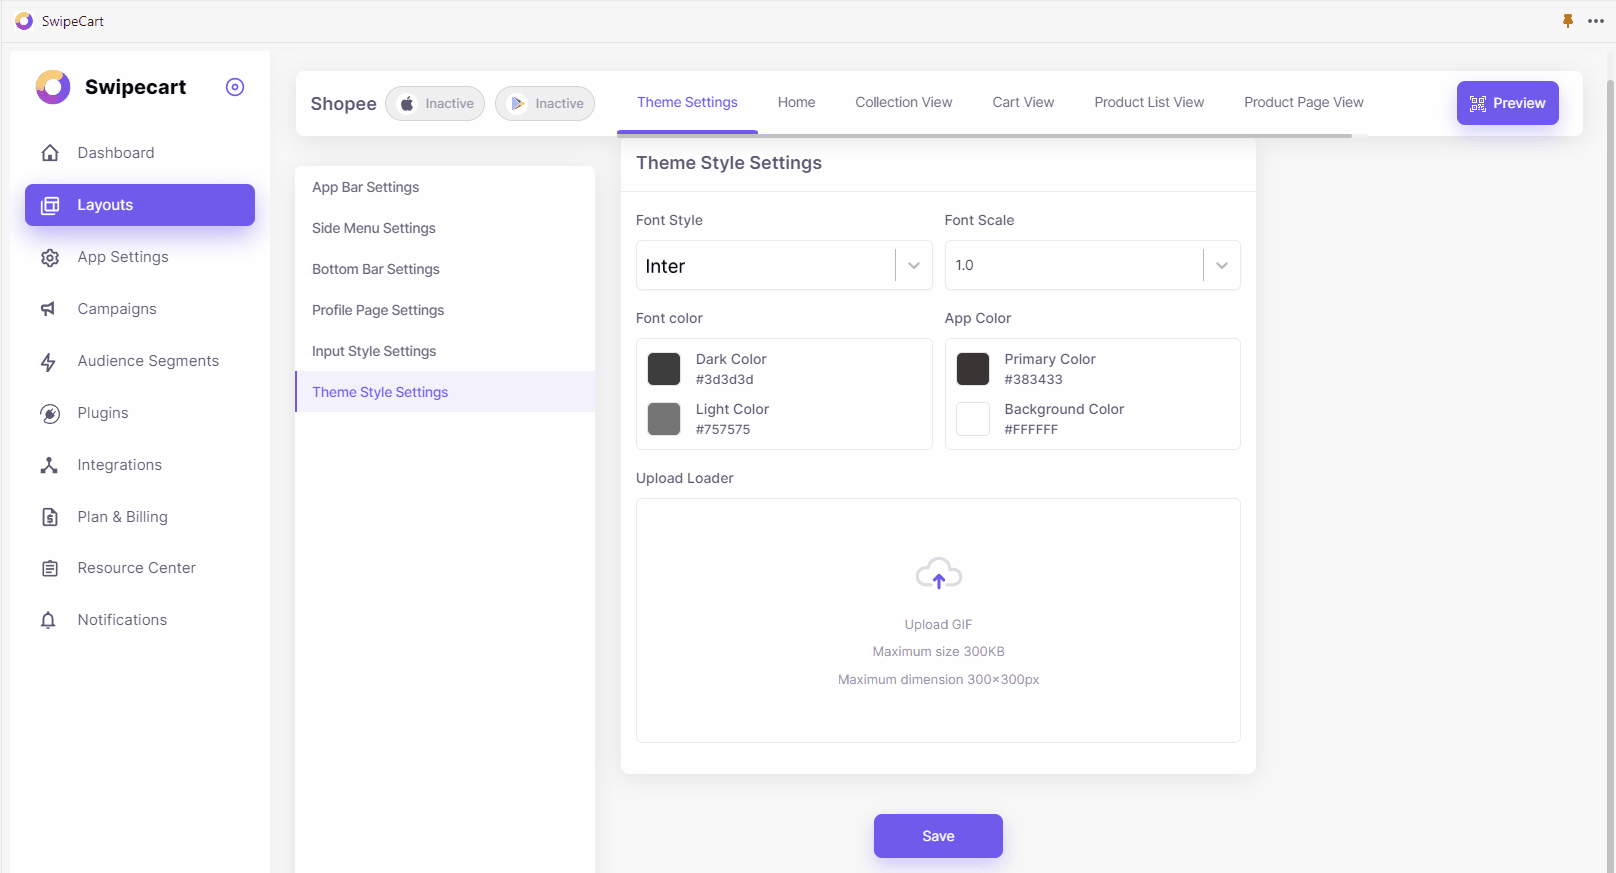Image resolution: width=1616 pixels, height=873 pixels.
Task: Click the Layouts icon in sidebar
Action: tap(49, 205)
